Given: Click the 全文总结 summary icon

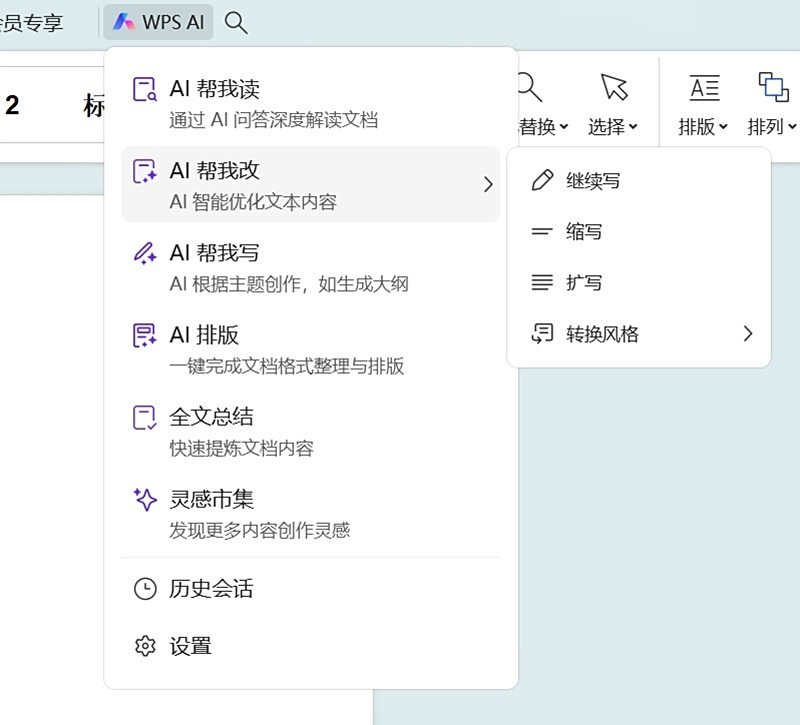Looking at the screenshot, I should tap(144, 417).
